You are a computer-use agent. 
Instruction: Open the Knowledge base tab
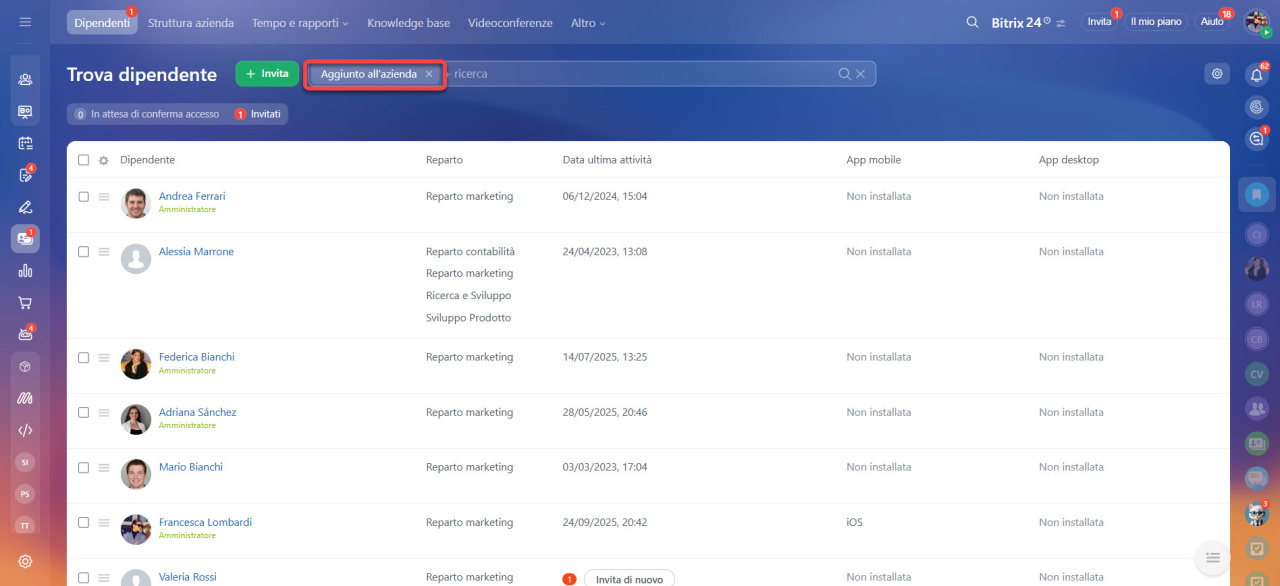408,23
